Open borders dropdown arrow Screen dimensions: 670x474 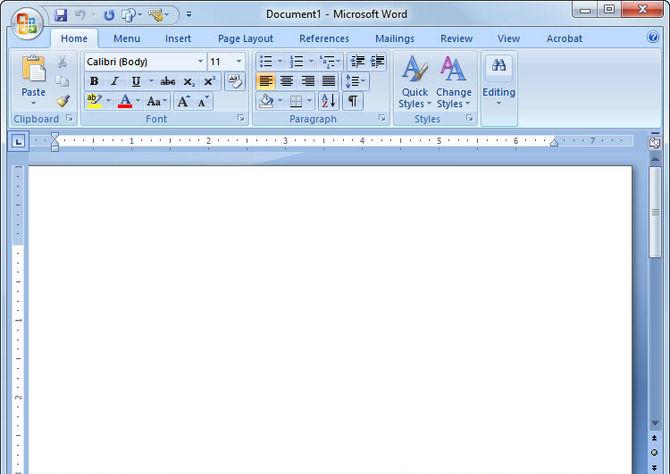(309, 101)
